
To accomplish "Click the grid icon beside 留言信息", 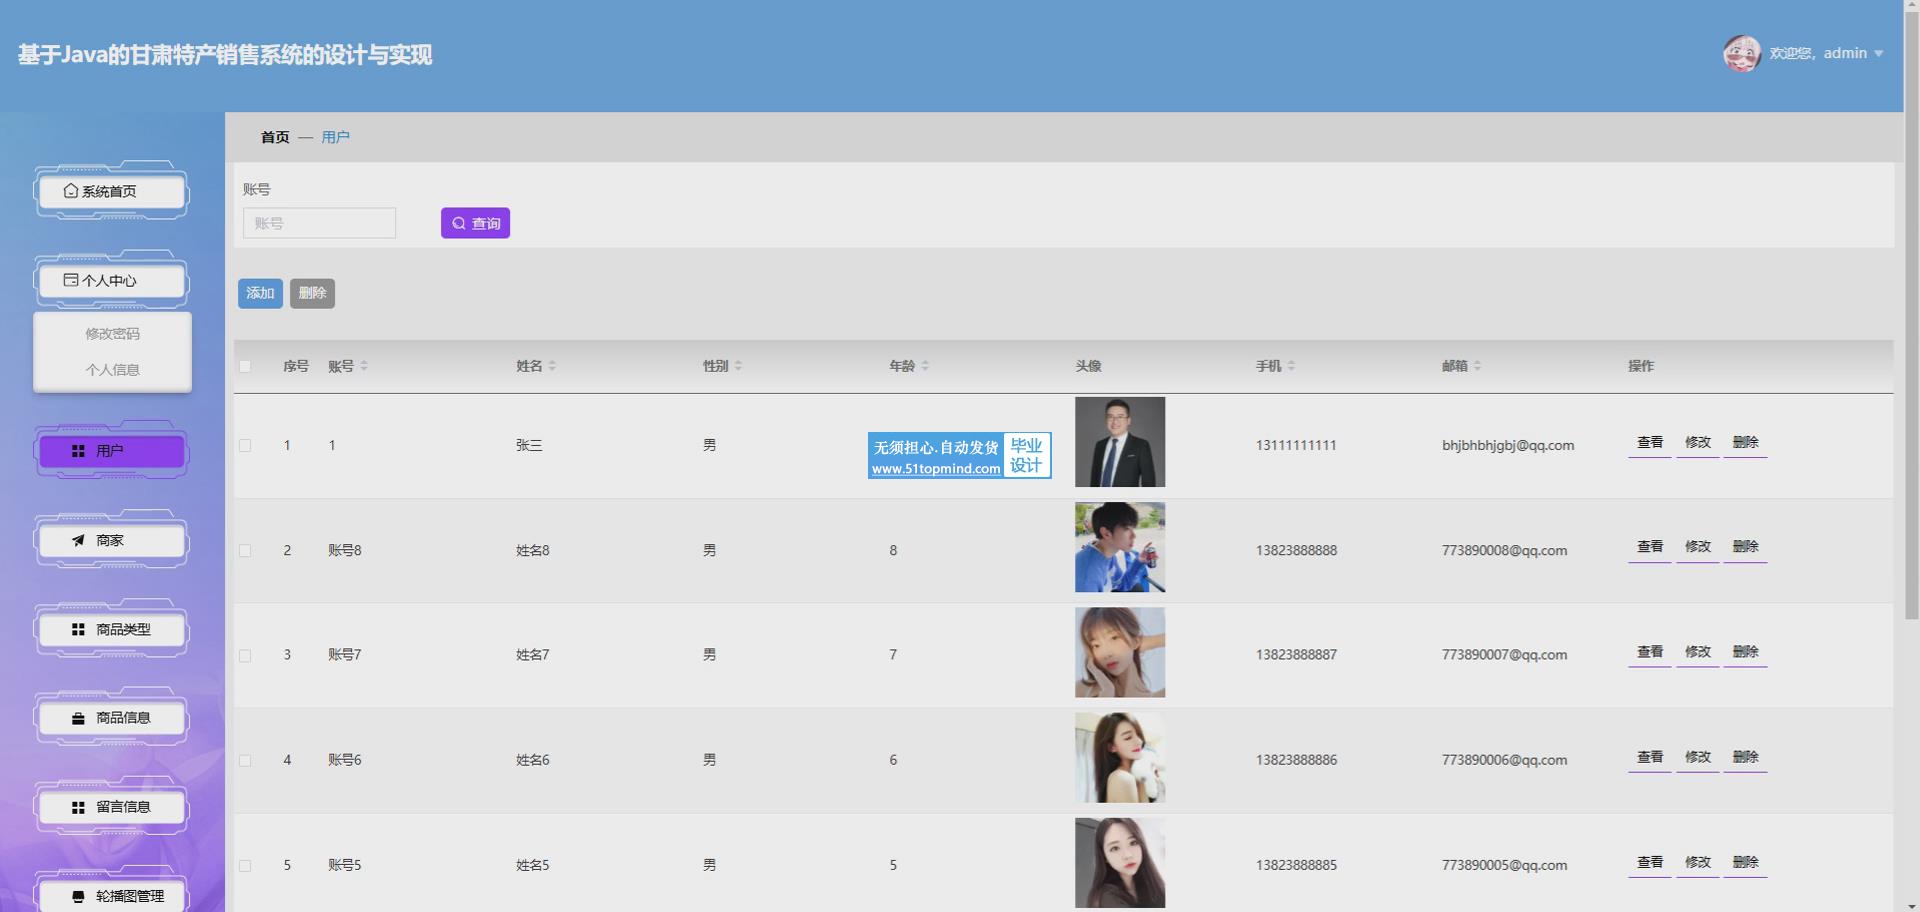I will click(78, 807).
